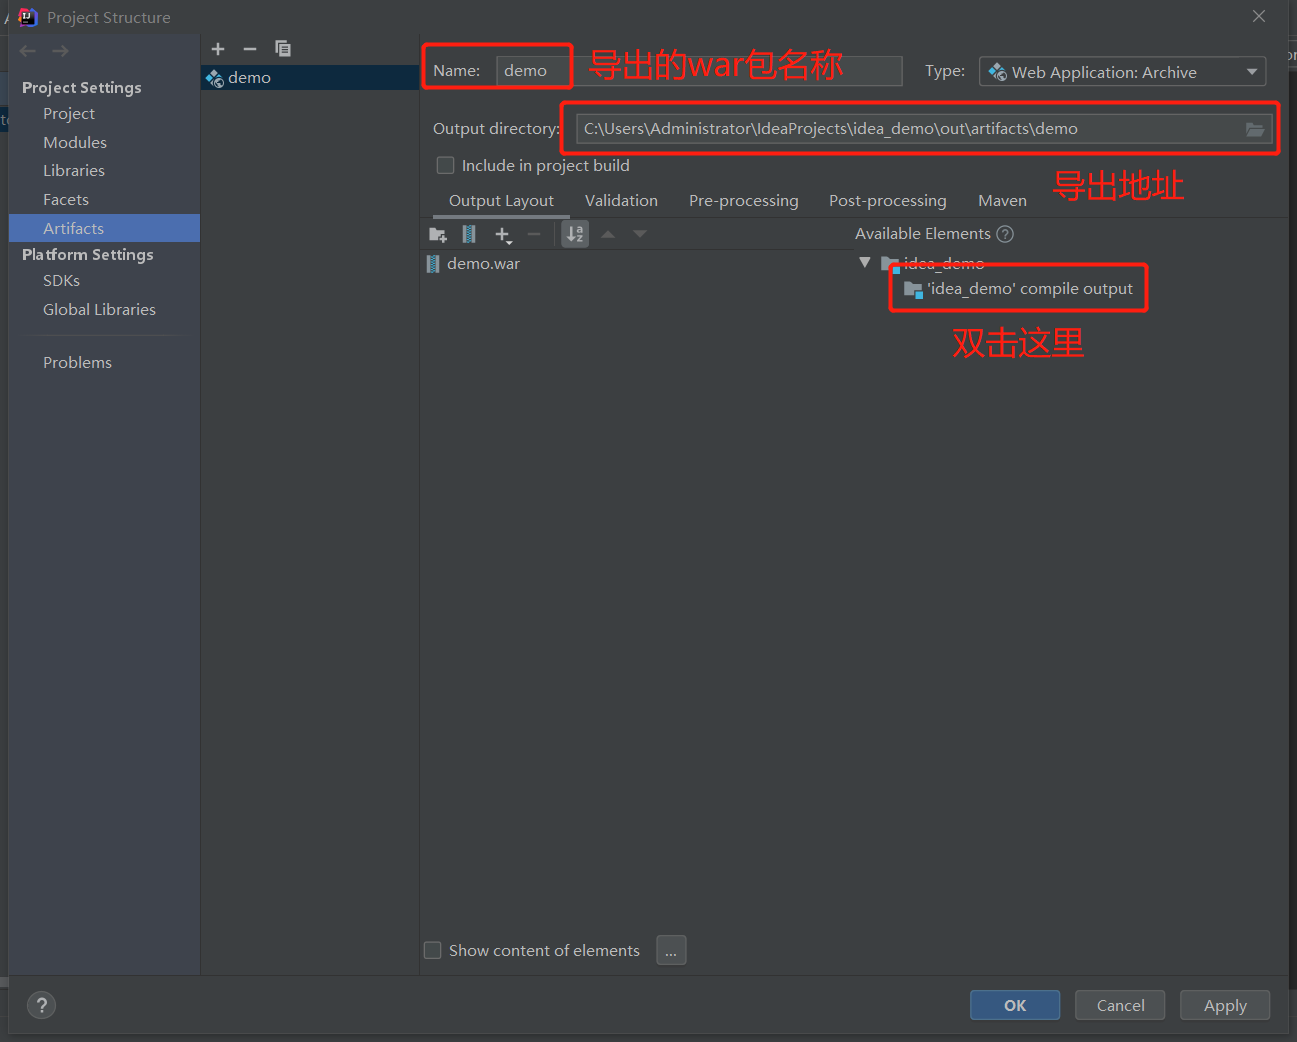1297x1042 pixels.
Task: Select 'idea_demo' compile output element
Action: 1018,288
